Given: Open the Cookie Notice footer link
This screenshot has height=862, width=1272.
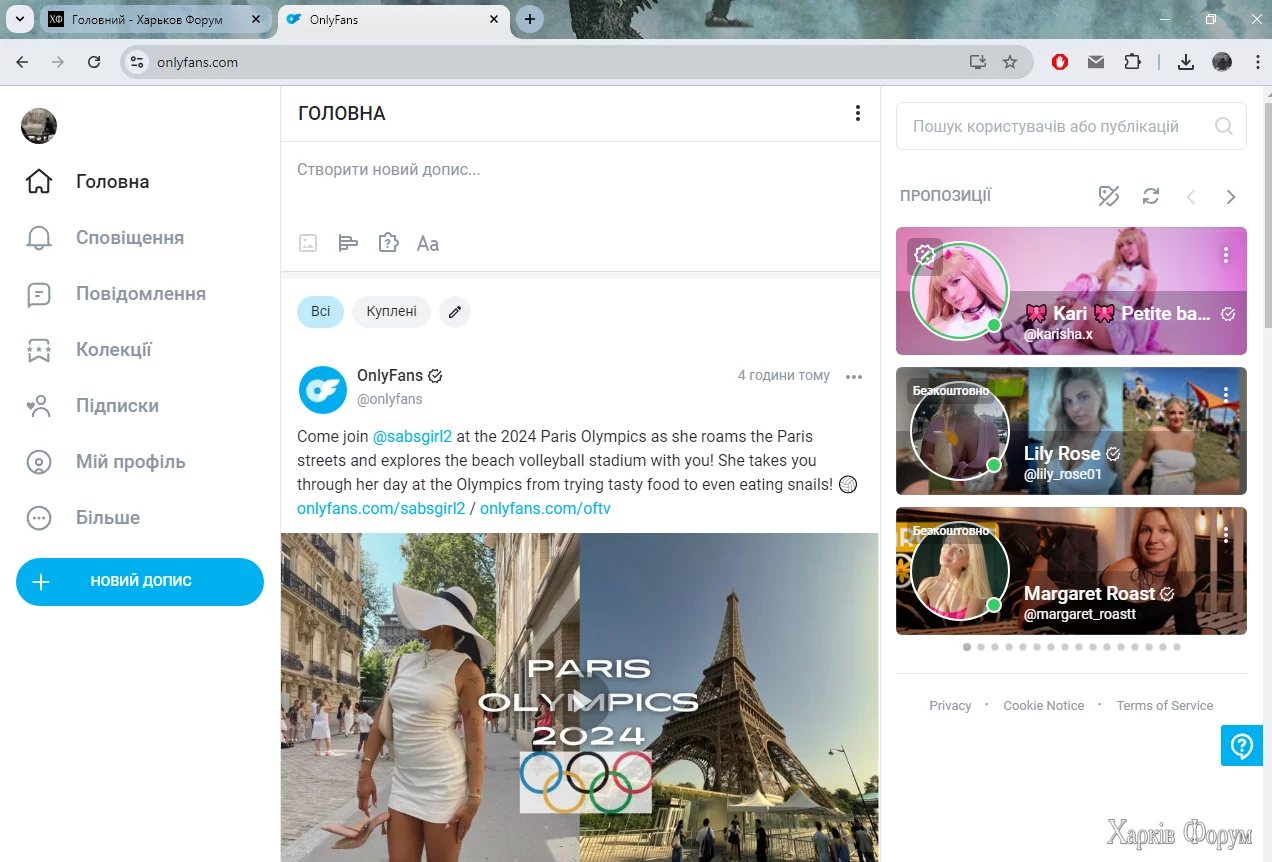Looking at the screenshot, I should 1044,706.
